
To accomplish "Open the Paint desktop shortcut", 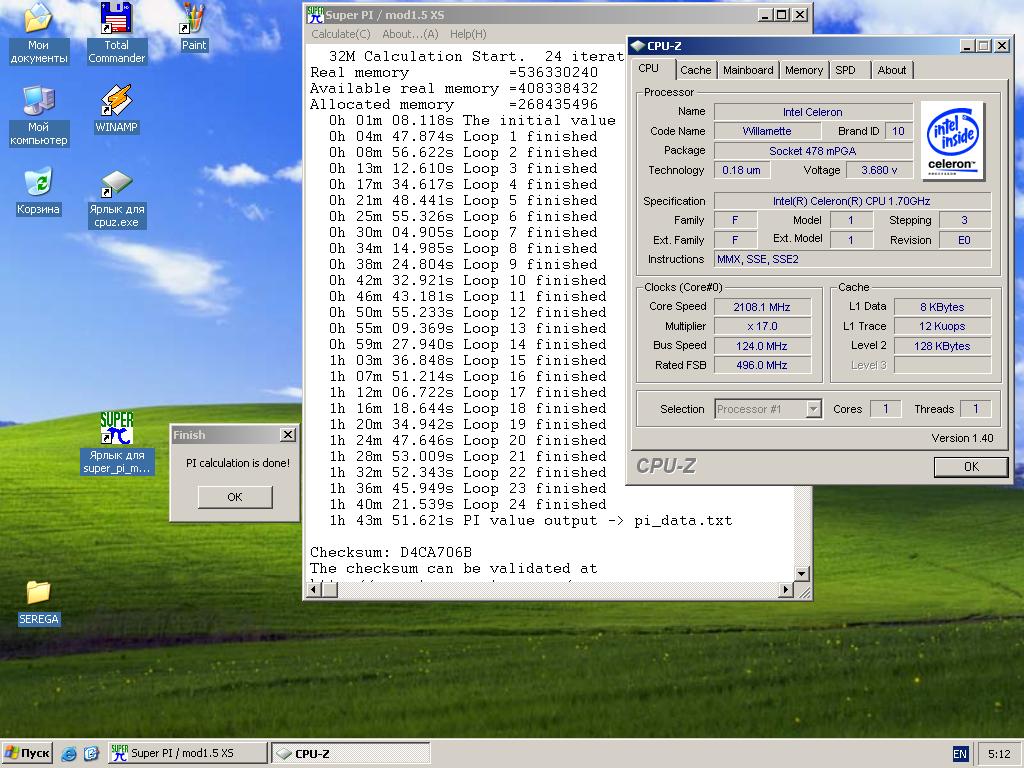I will pyautogui.click(x=193, y=27).
